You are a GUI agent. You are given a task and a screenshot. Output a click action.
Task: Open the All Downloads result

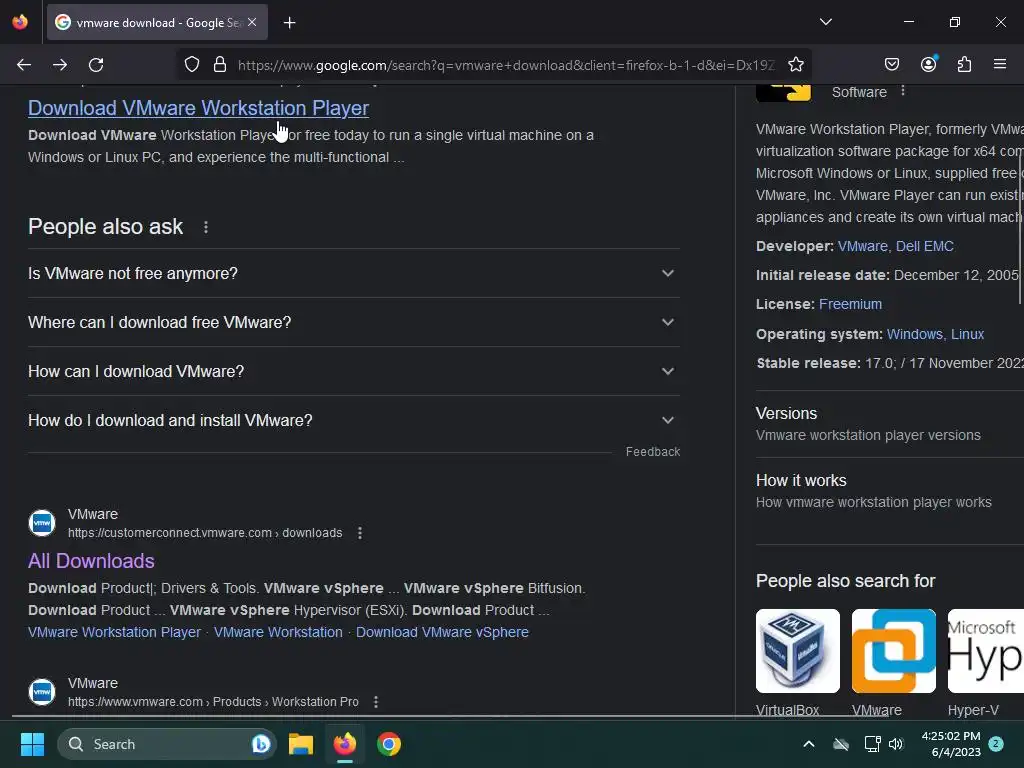pos(91,561)
